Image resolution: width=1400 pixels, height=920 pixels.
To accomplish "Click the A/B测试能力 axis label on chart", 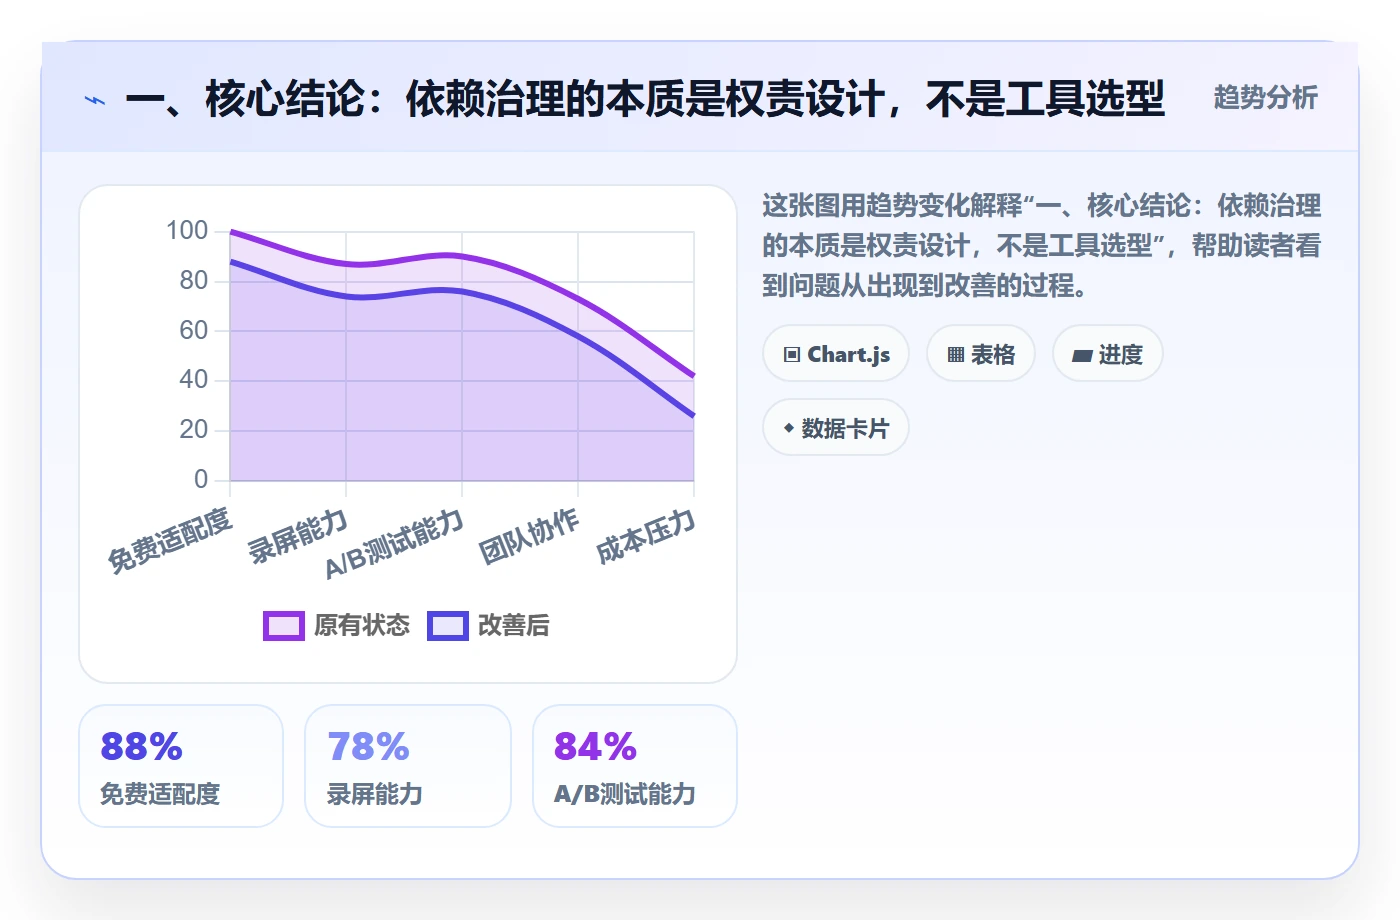I will tap(395, 544).
